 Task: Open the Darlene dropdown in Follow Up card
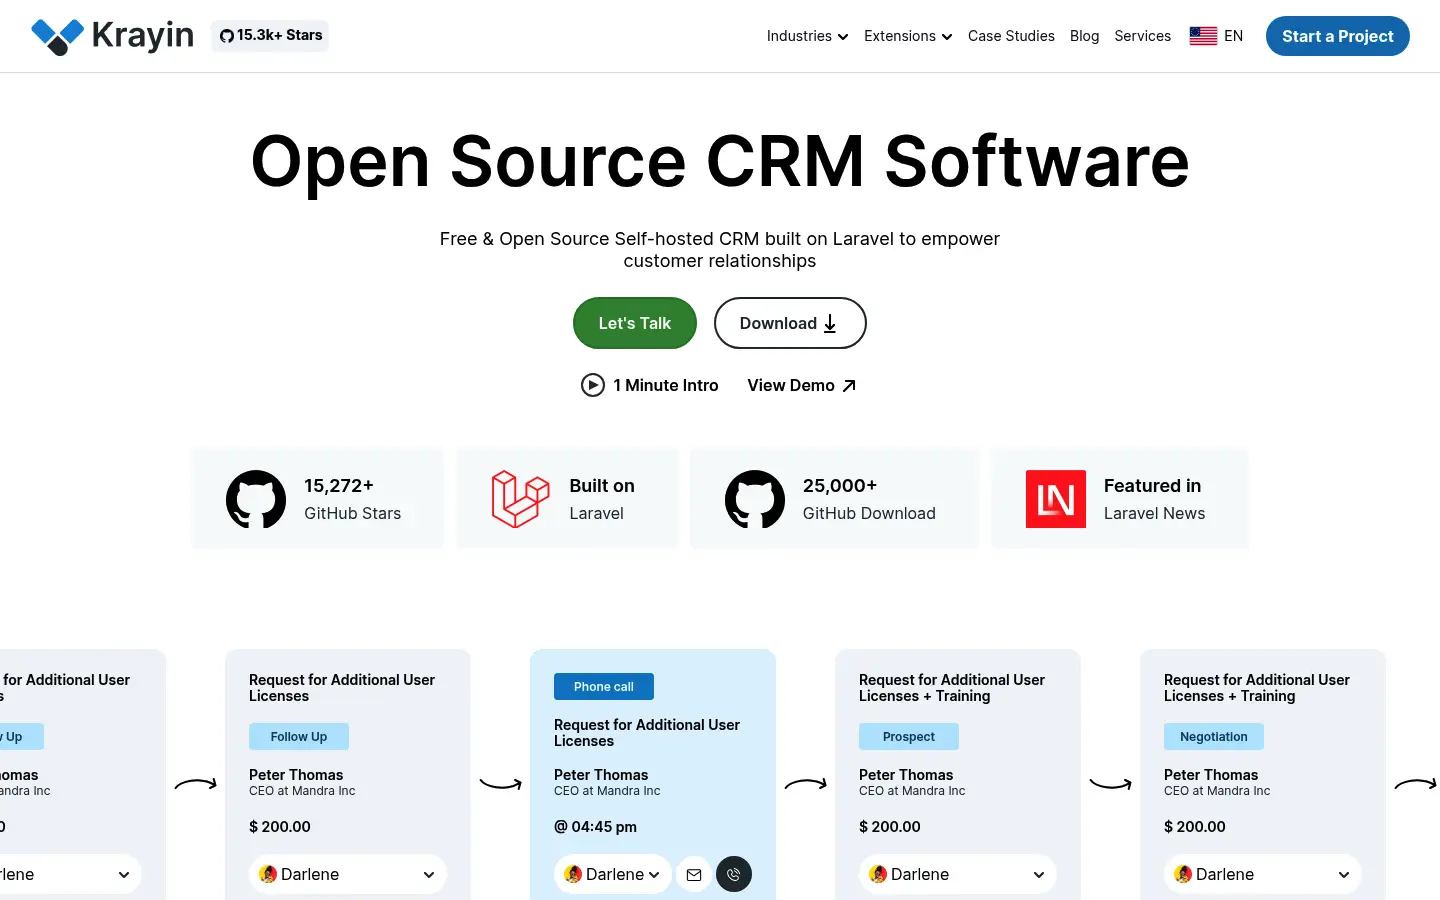[348, 874]
